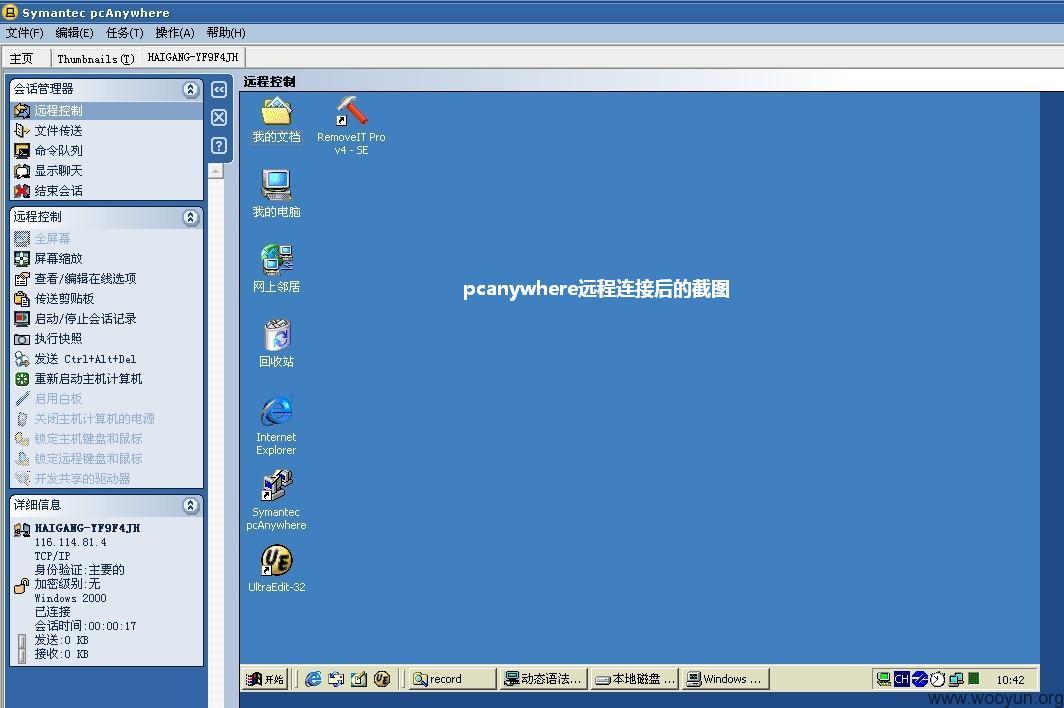The height and width of the screenshot is (708, 1064).
Task: Switch to the Thumbnails tab
Action: pos(96,58)
